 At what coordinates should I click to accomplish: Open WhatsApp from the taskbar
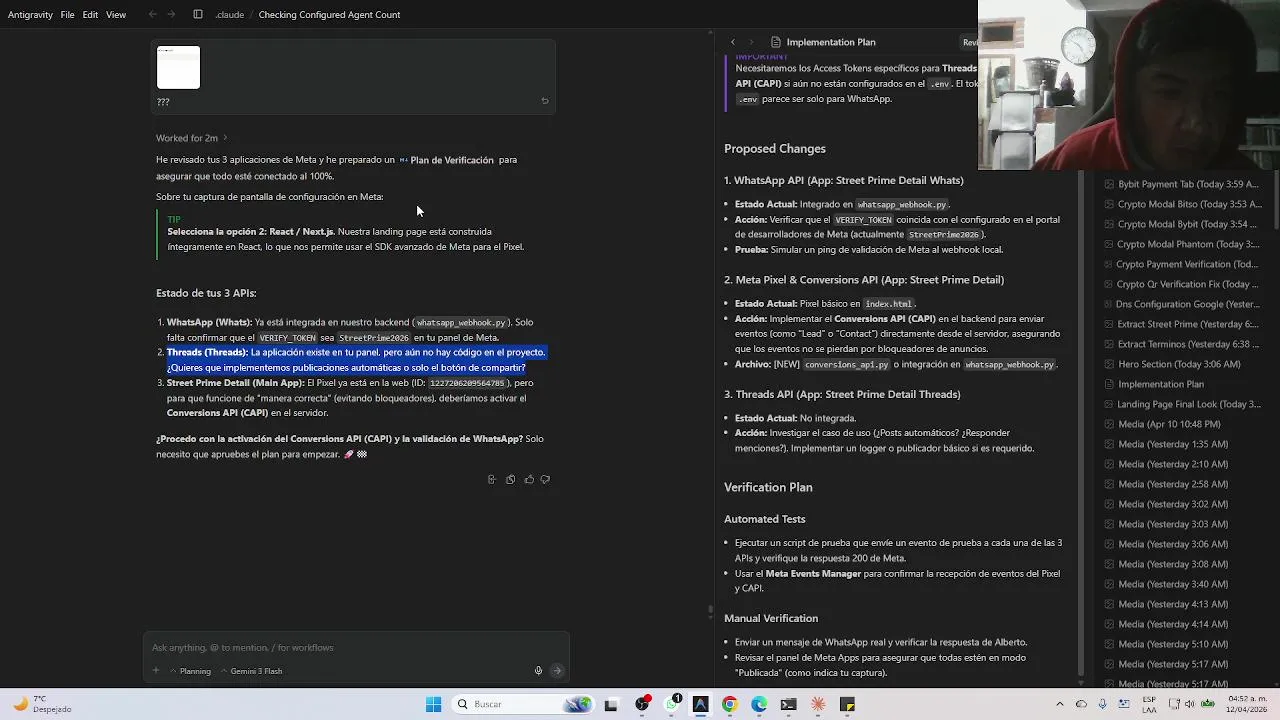click(x=672, y=704)
